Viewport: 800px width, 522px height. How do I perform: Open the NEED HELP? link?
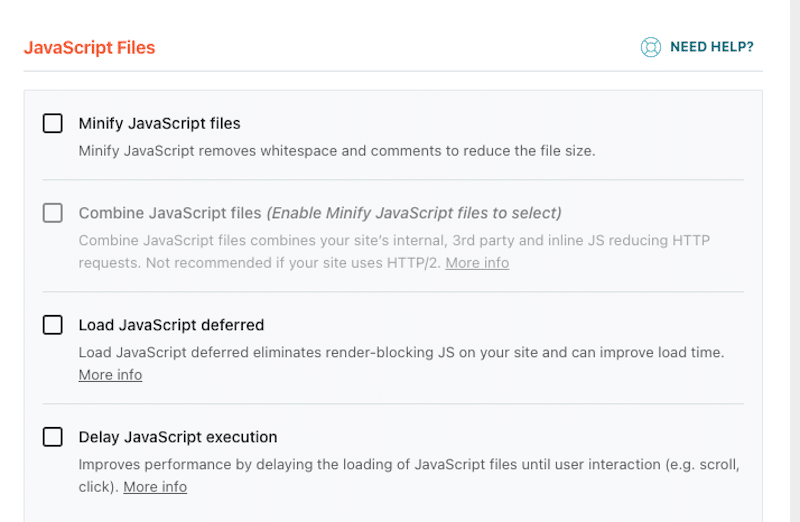(x=711, y=47)
